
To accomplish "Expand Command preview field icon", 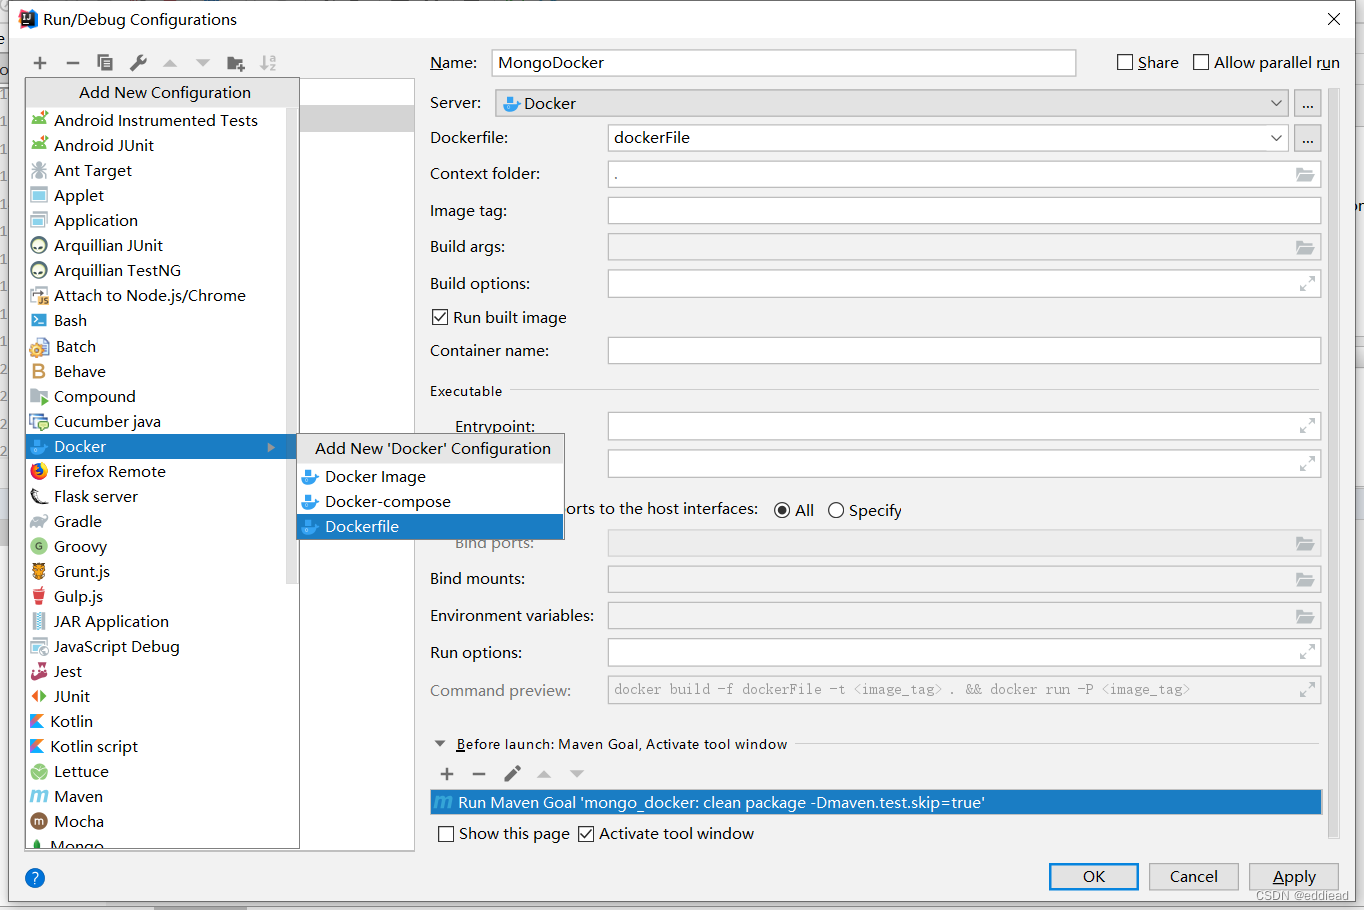I will [1307, 690].
